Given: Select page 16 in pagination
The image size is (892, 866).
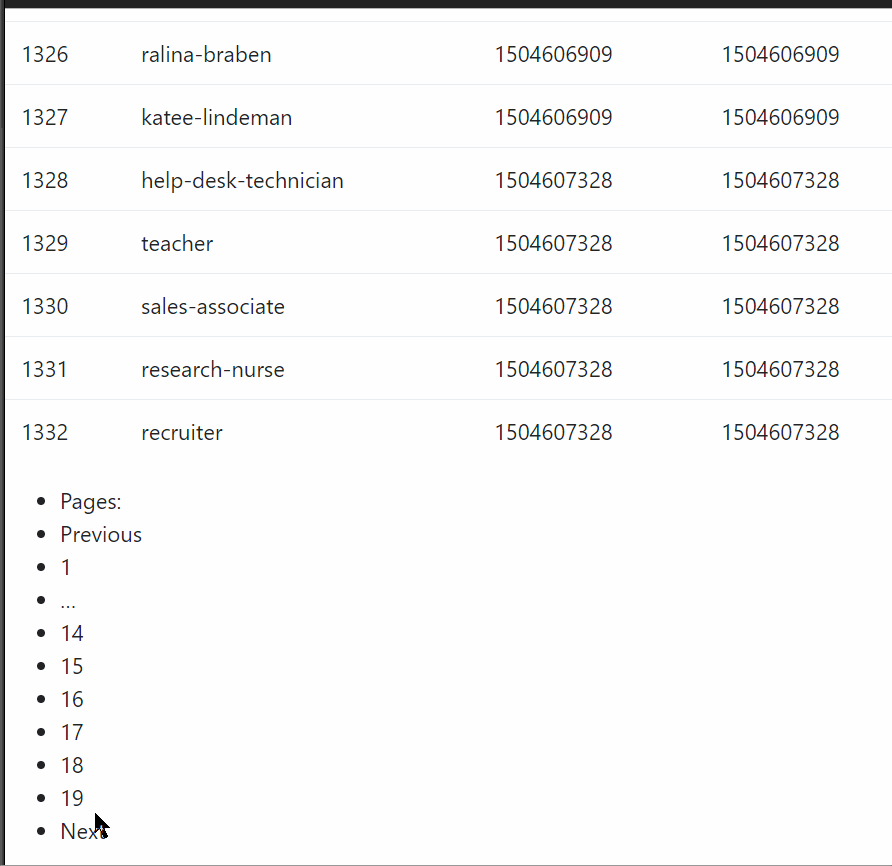Looking at the screenshot, I should pyautogui.click(x=72, y=700).
